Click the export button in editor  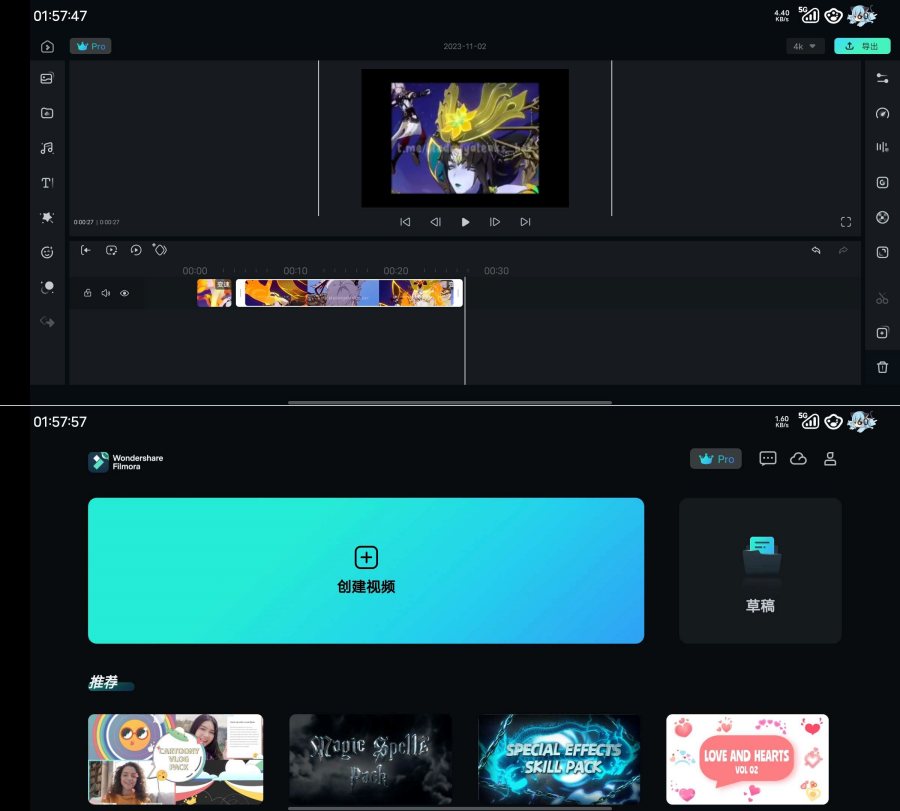[862, 46]
